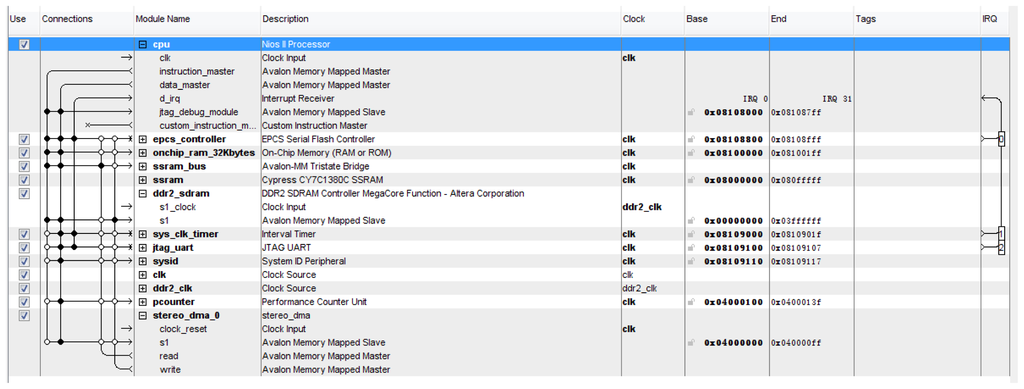This screenshot has width=1024, height=389.
Task: Click the end address 0x03ffffff
Action: click(795, 221)
